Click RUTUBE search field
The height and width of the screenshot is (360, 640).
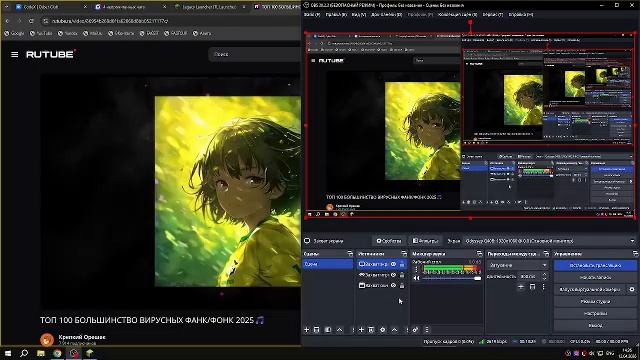pos(255,54)
